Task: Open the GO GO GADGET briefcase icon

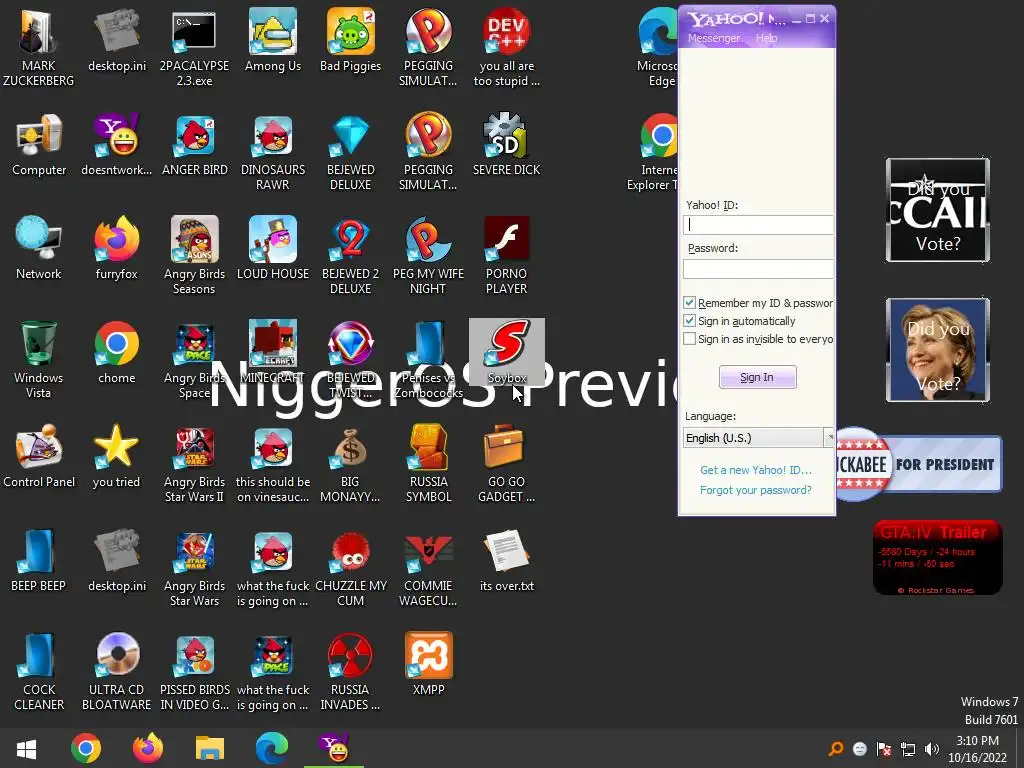Action: [x=506, y=462]
